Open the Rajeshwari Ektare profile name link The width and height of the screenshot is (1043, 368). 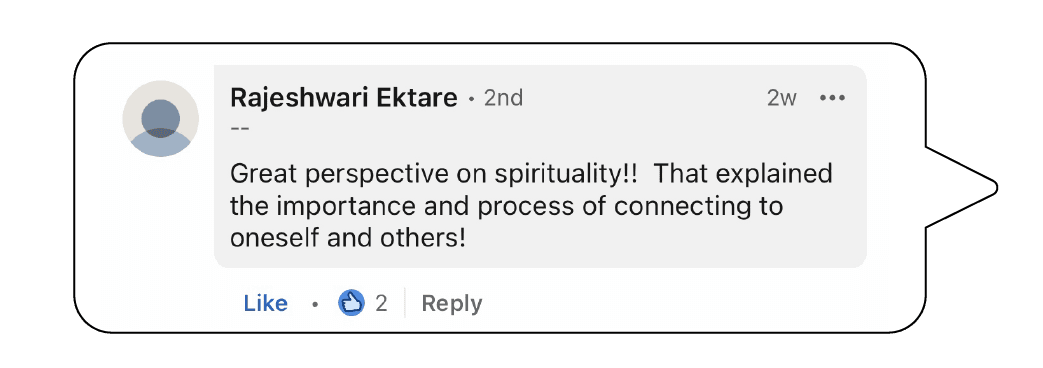344,98
